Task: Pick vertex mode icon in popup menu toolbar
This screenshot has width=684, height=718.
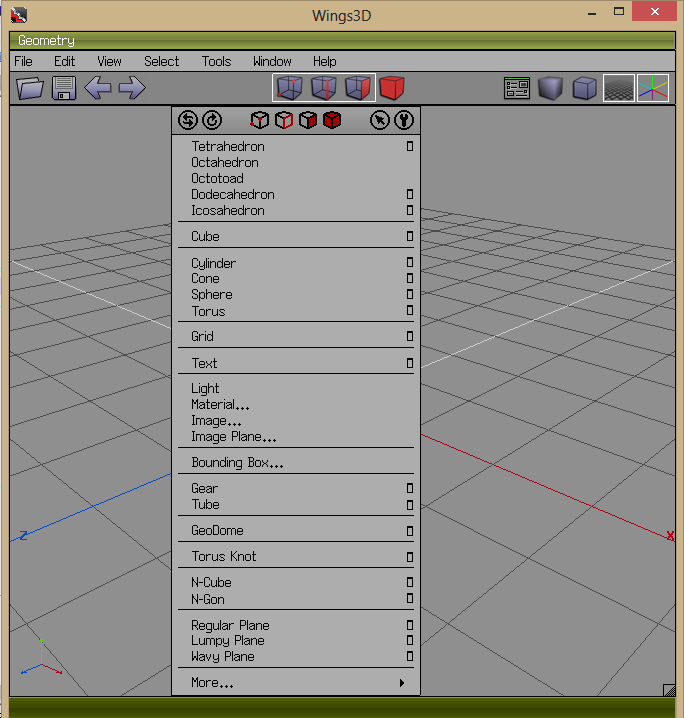Action: point(260,120)
